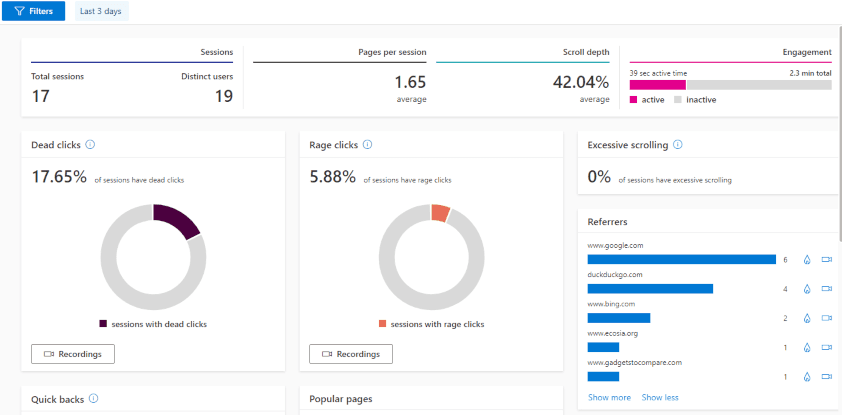Open Recordings under Dead clicks
This screenshot has width=842, height=415.
pos(73,354)
